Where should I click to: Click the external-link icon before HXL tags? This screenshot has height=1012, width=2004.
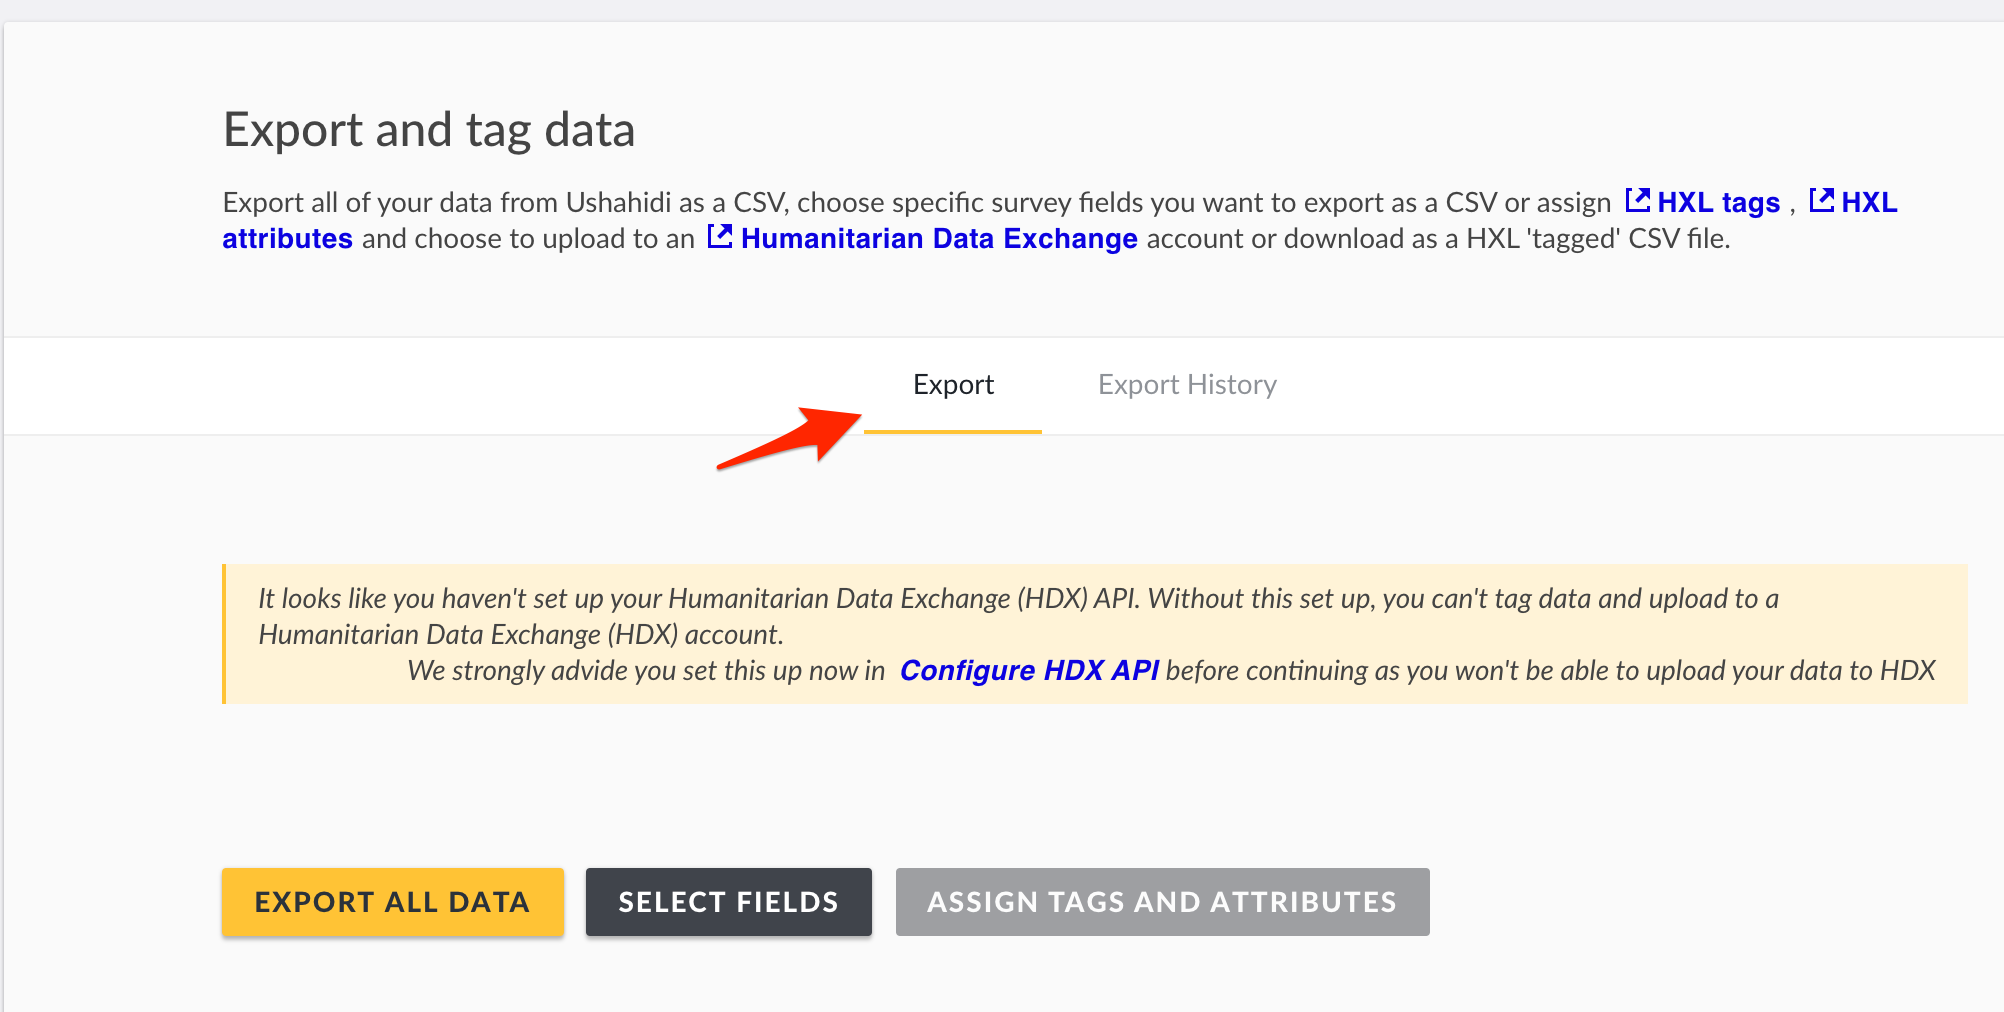1637,200
